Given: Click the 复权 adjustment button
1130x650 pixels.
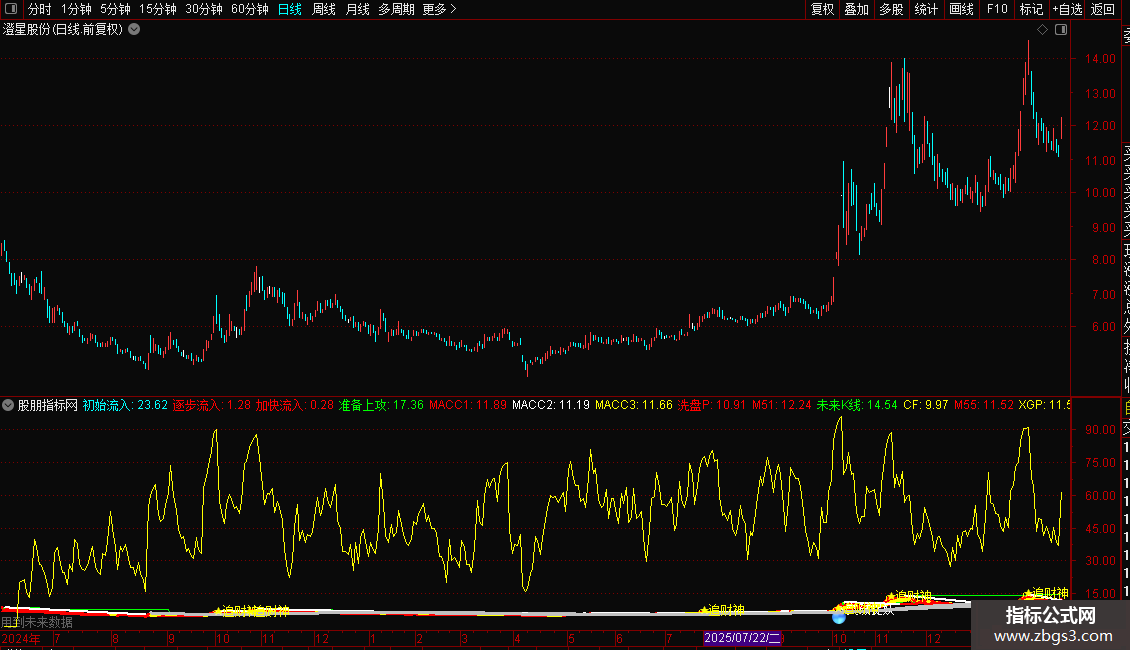Looking at the screenshot, I should click(822, 9).
